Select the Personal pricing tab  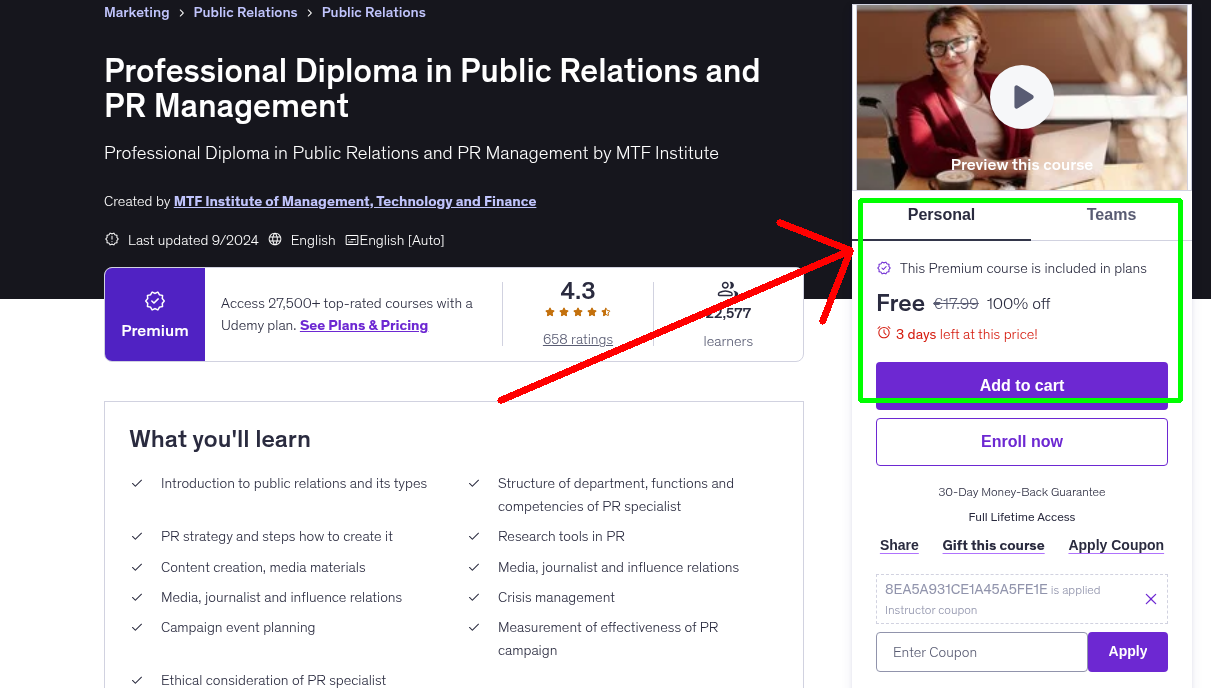[x=941, y=215]
